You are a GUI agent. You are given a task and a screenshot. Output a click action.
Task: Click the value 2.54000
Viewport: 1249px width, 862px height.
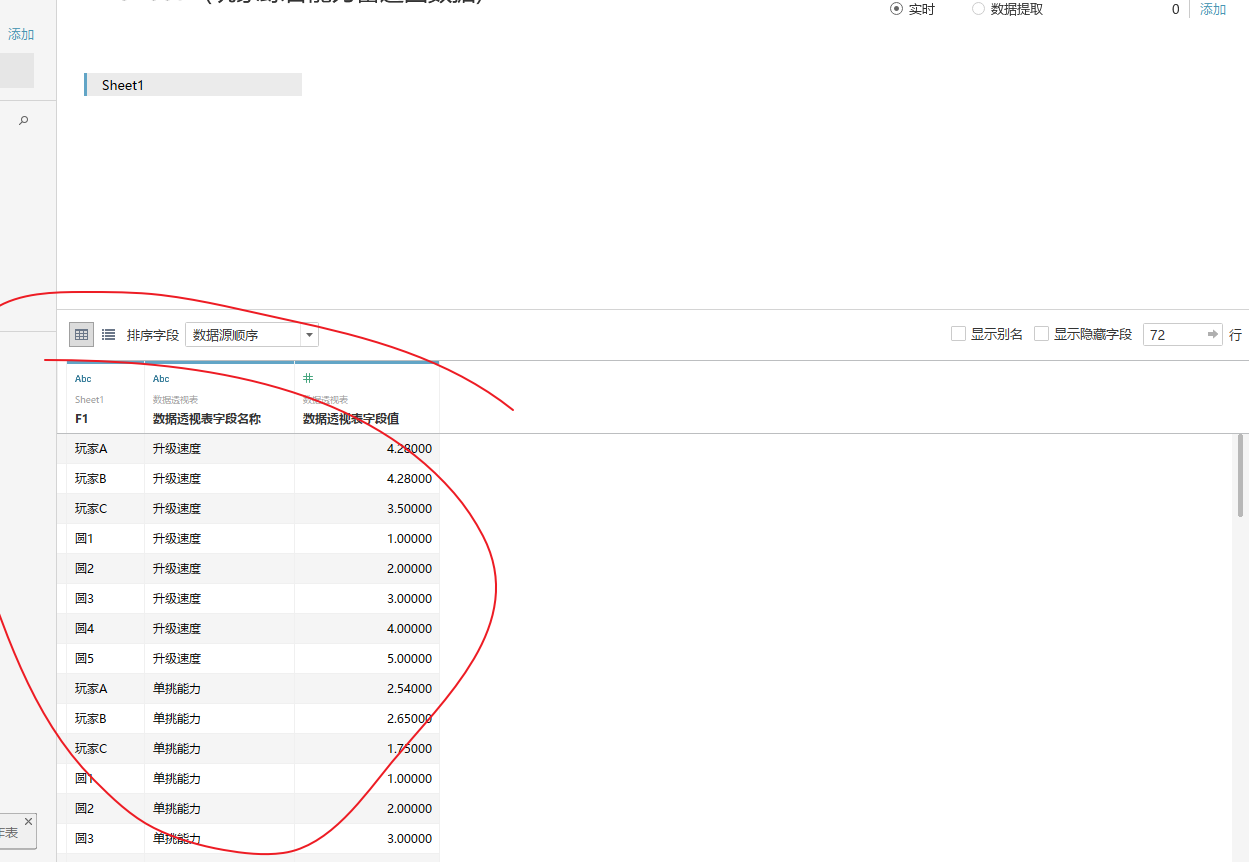[410, 688]
